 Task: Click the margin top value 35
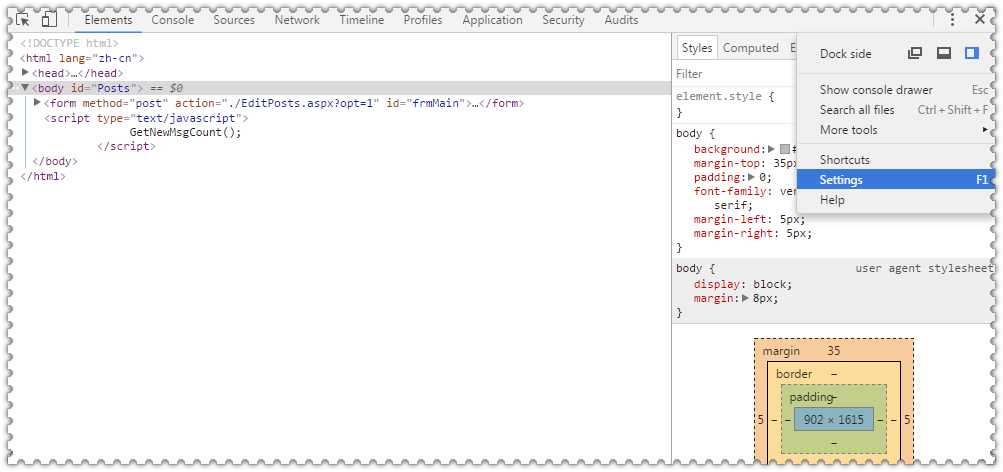tap(833, 350)
